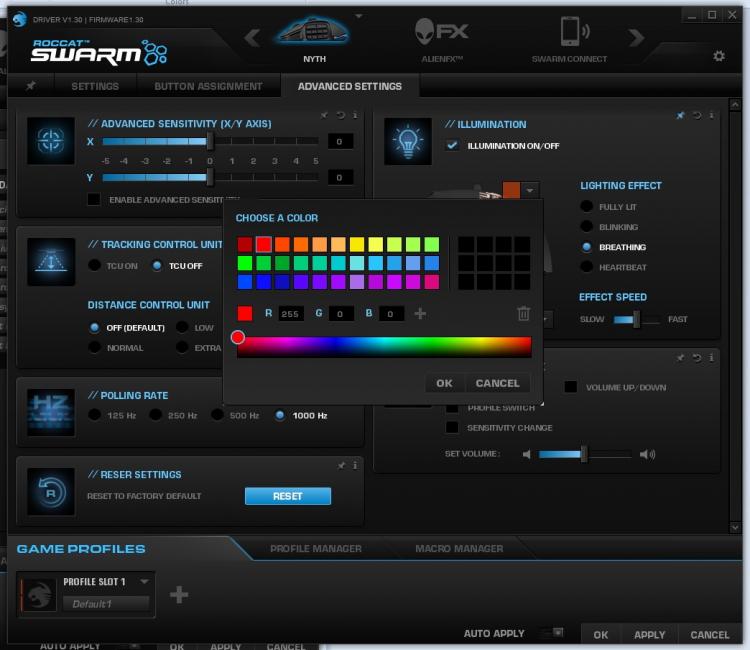Pick the orange swatch in the top row
Image resolution: width=750 pixels, height=650 pixels.
click(x=301, y=244)
